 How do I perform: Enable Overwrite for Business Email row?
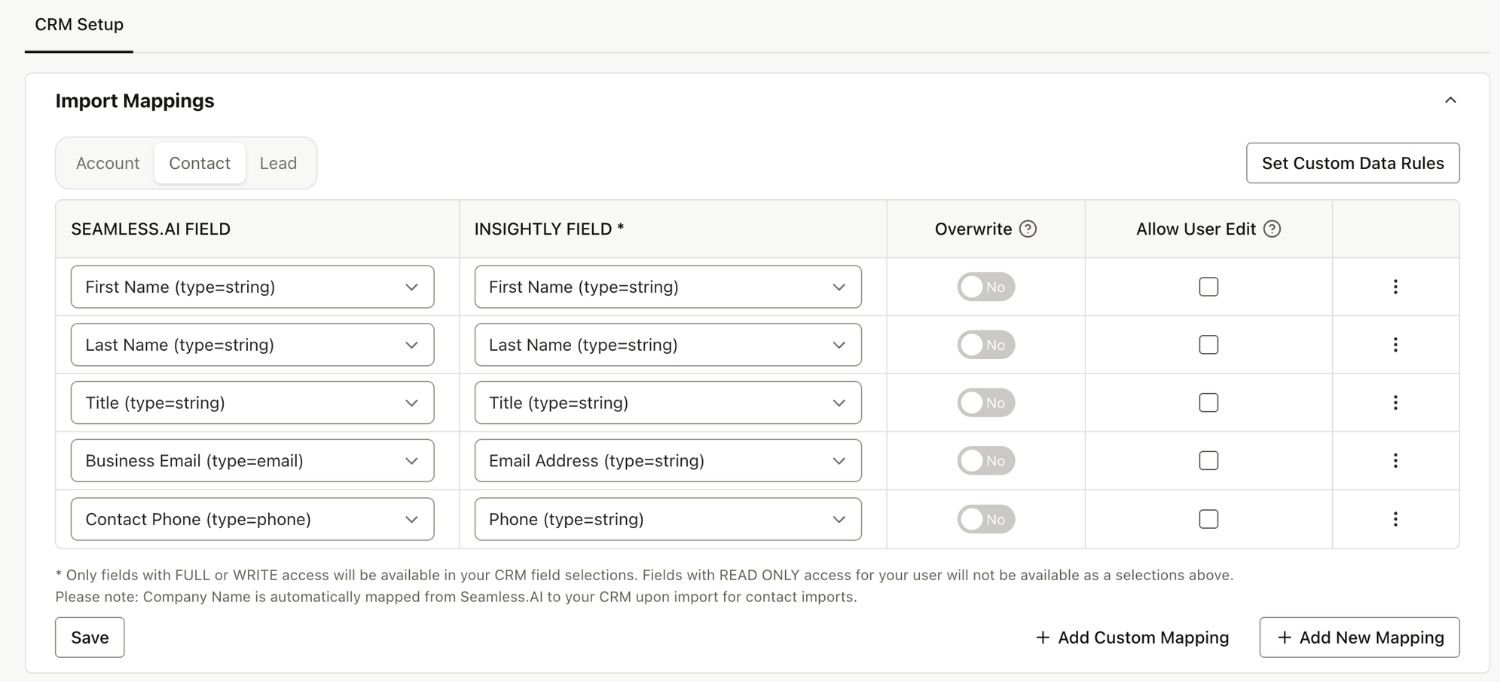pos(986,461)
